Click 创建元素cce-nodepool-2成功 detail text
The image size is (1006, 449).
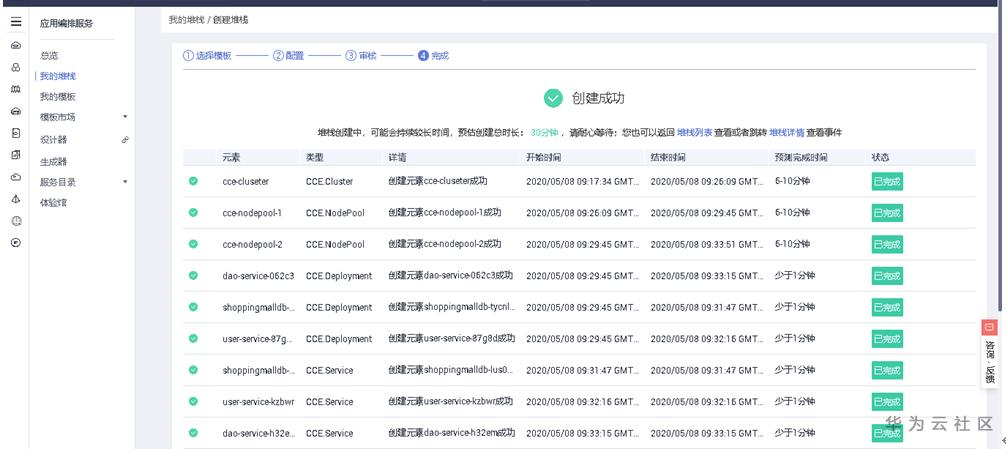445,244
